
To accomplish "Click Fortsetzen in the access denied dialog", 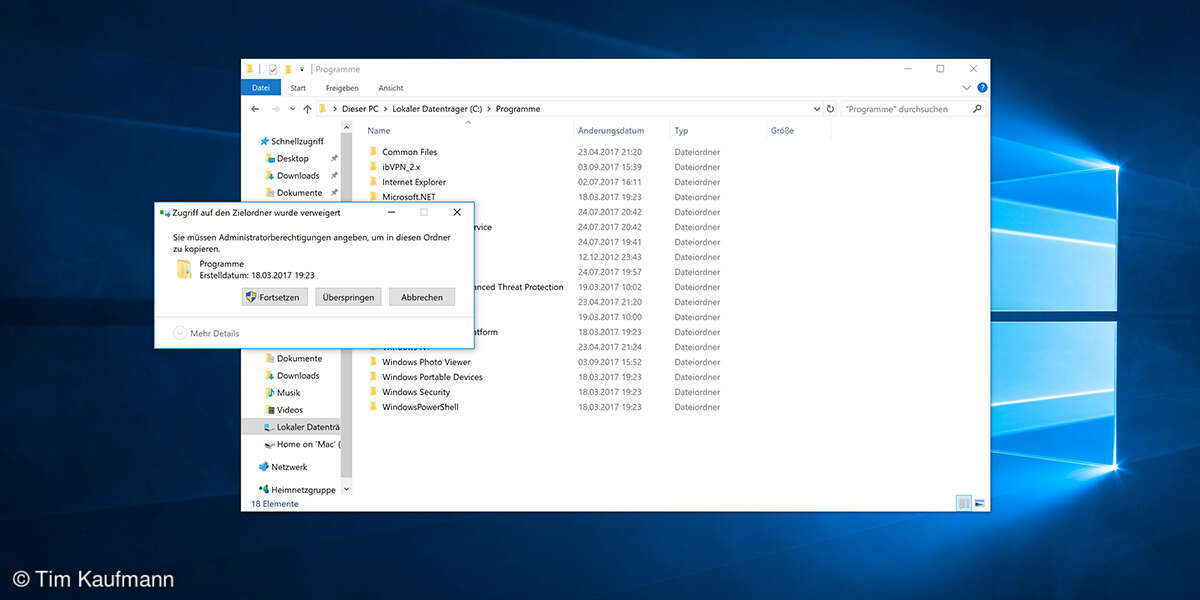I will coord(274,297).
